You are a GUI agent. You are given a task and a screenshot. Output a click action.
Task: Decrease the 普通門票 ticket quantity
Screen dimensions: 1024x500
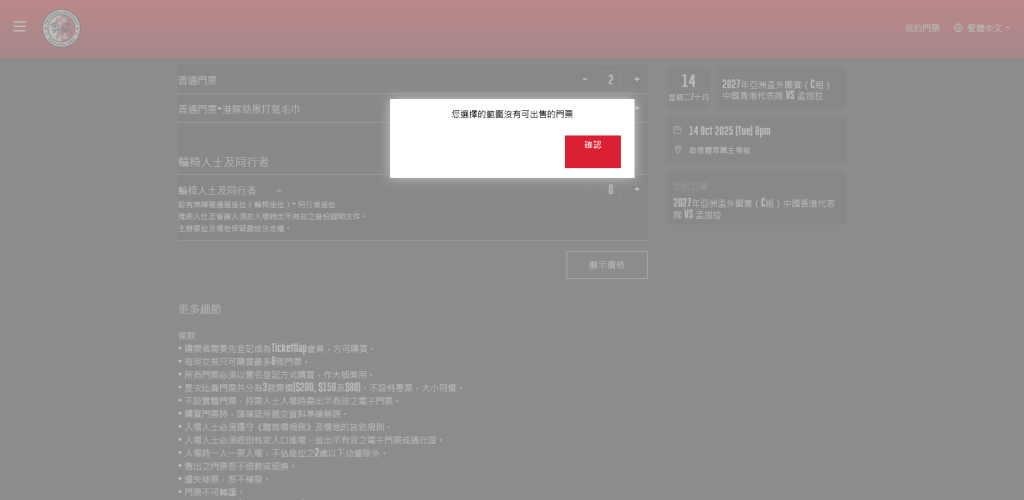(x=585, y=80)
